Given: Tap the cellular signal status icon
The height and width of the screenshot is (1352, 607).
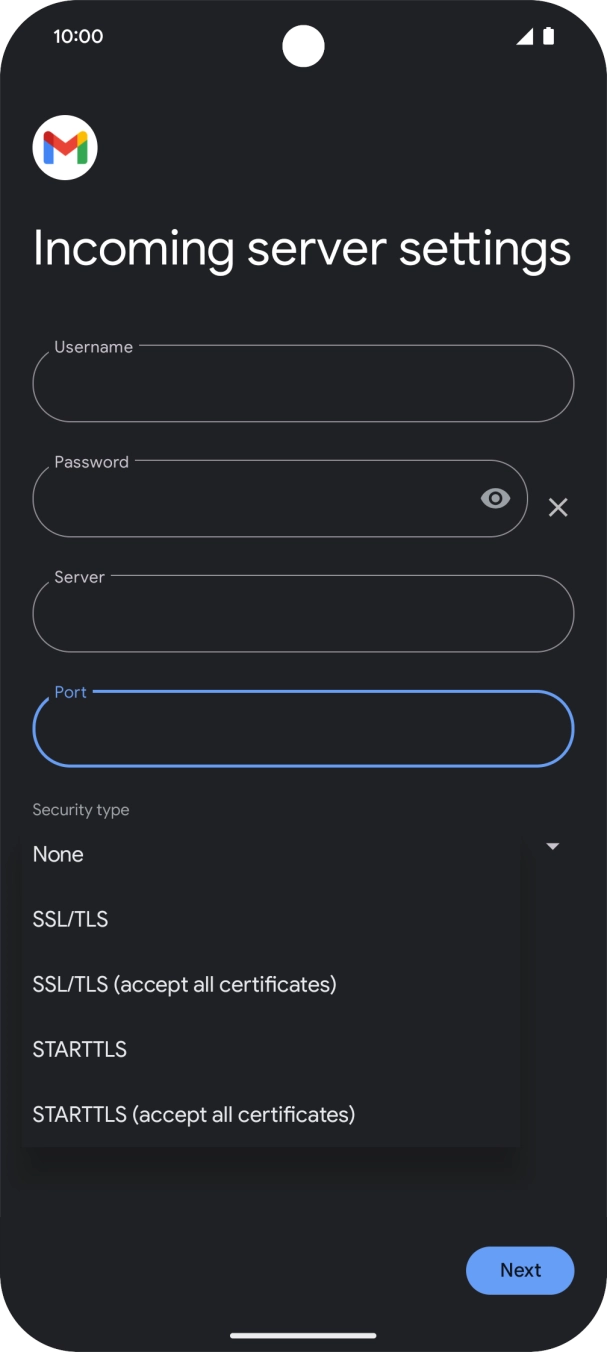Looking at the screenshot, I should (x=524, y=37).
